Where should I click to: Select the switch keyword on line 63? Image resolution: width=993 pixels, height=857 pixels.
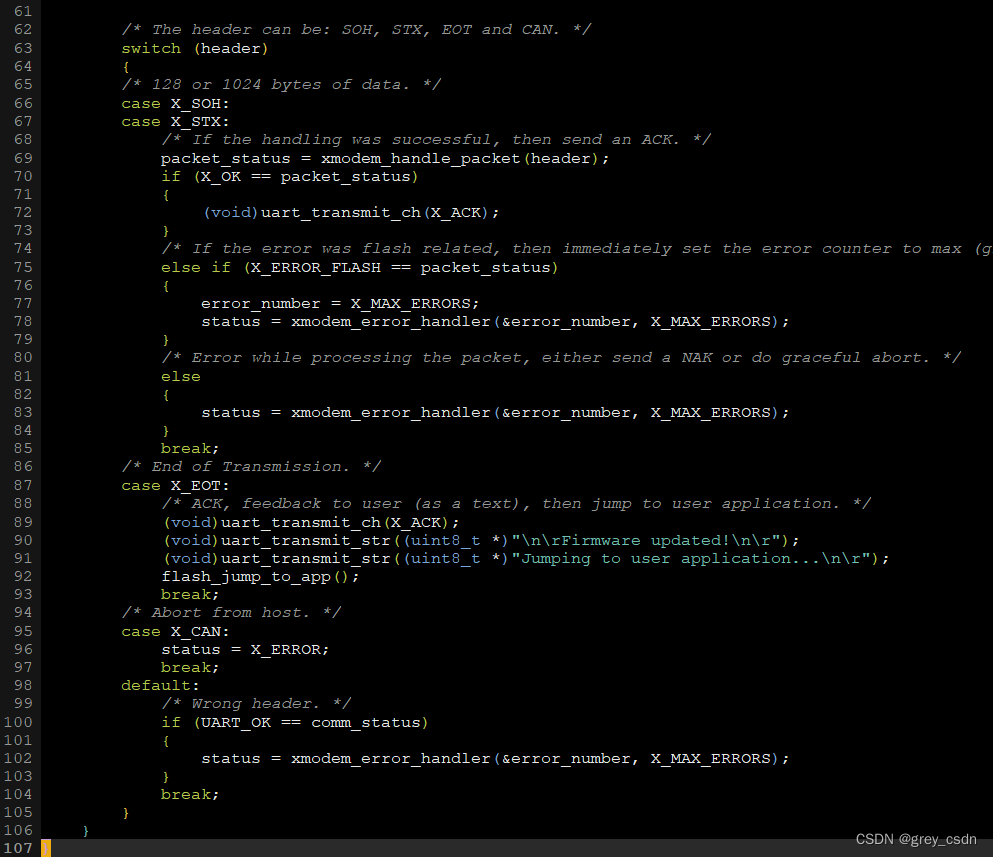[x=150, y=47]
